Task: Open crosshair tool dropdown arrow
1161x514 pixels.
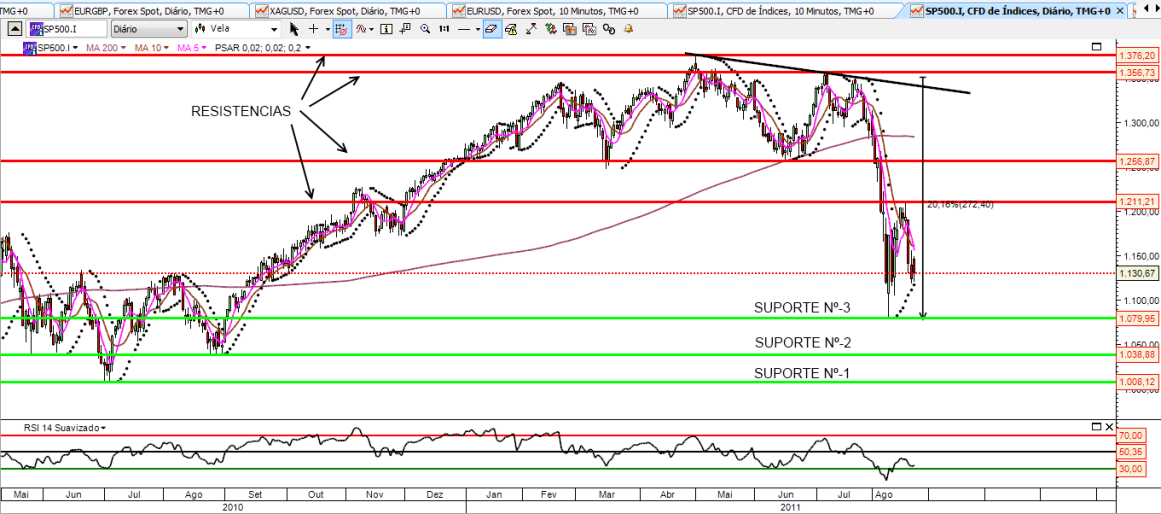Action: coord(328,29)
